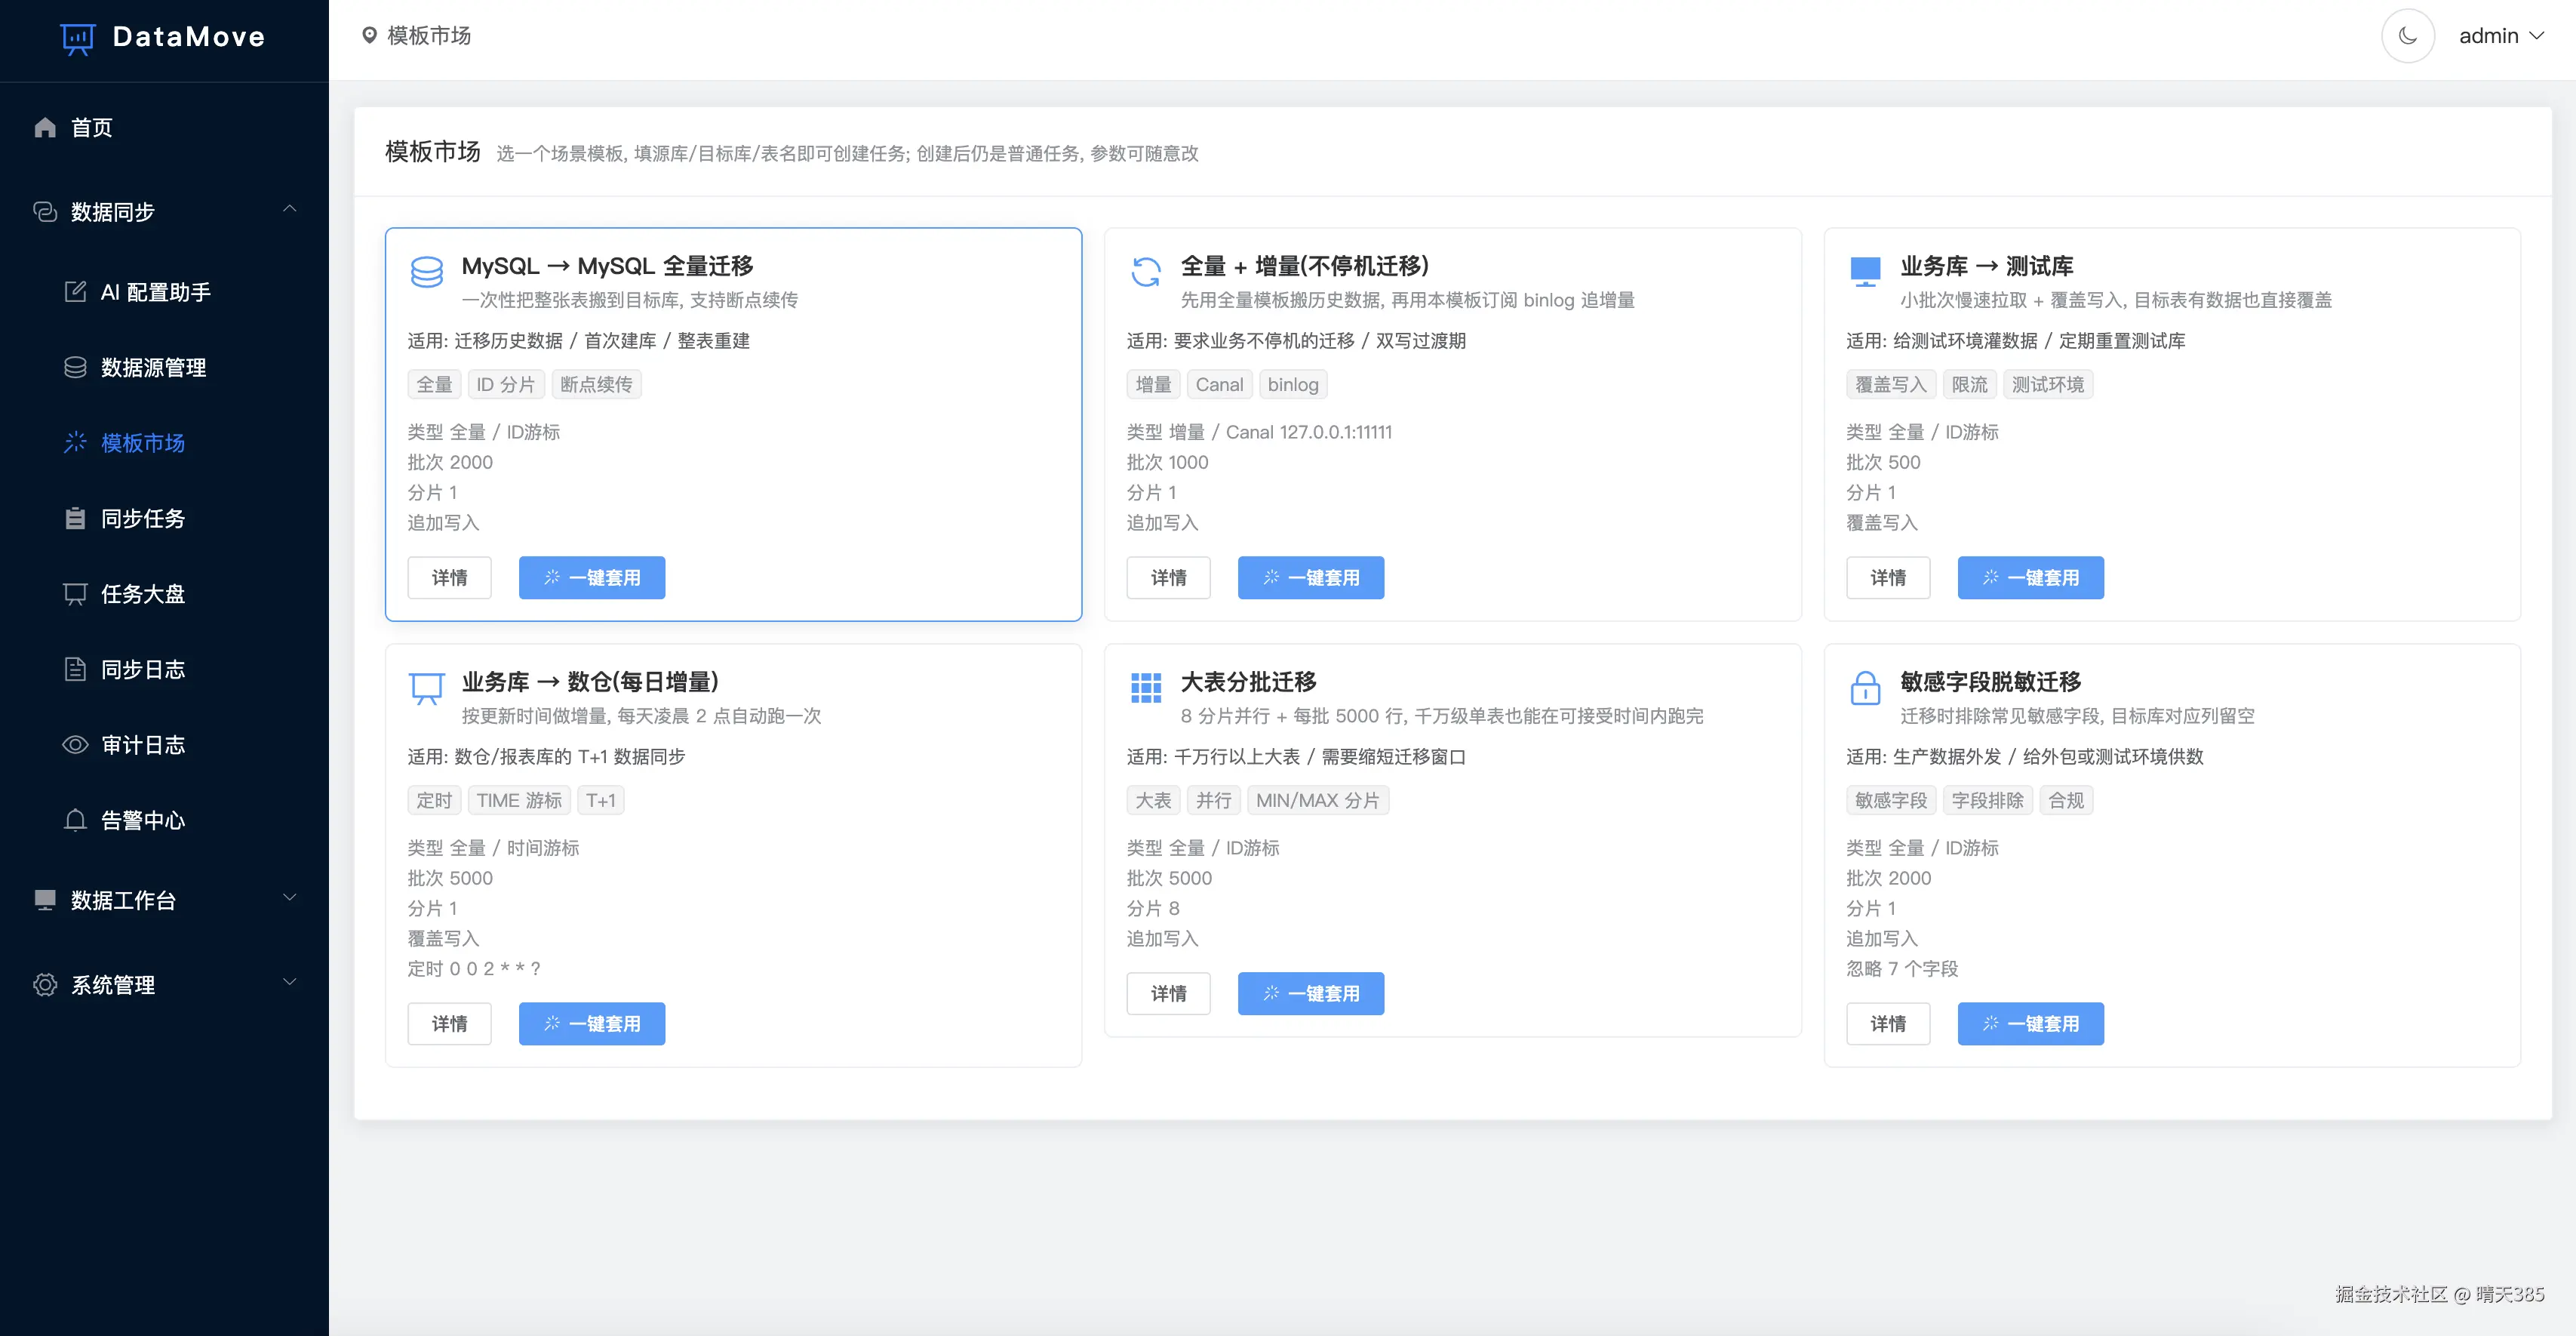The image size is (2576, 1336).
Task: Apply 一键套用 on 敏感字段脱敏迁移 card
Action: tap(2031, 1024)
